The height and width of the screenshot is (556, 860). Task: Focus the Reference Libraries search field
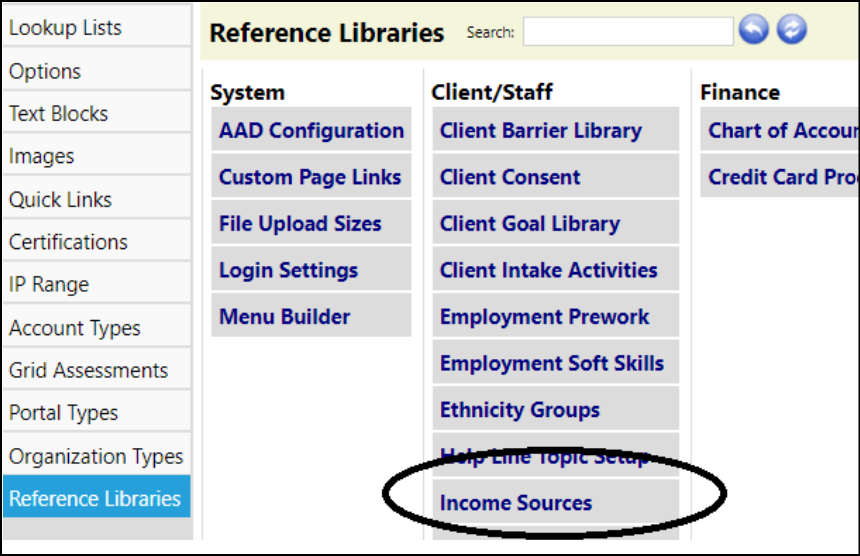(x=628, y=31)
